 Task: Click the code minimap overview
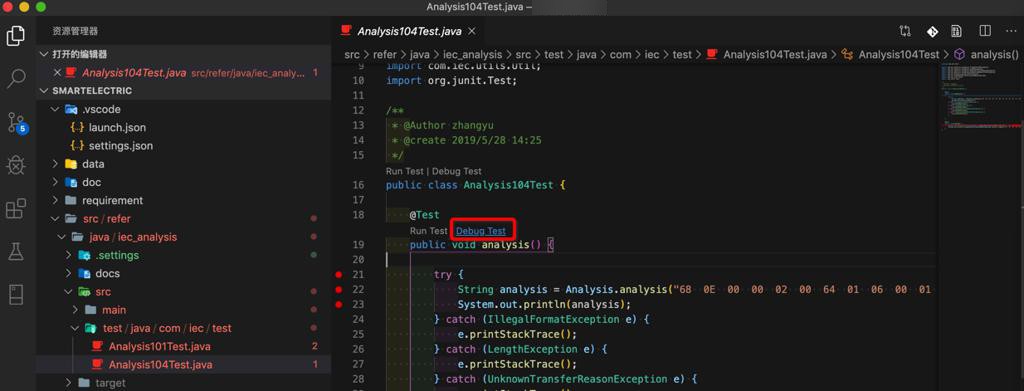tap(982, 97)
